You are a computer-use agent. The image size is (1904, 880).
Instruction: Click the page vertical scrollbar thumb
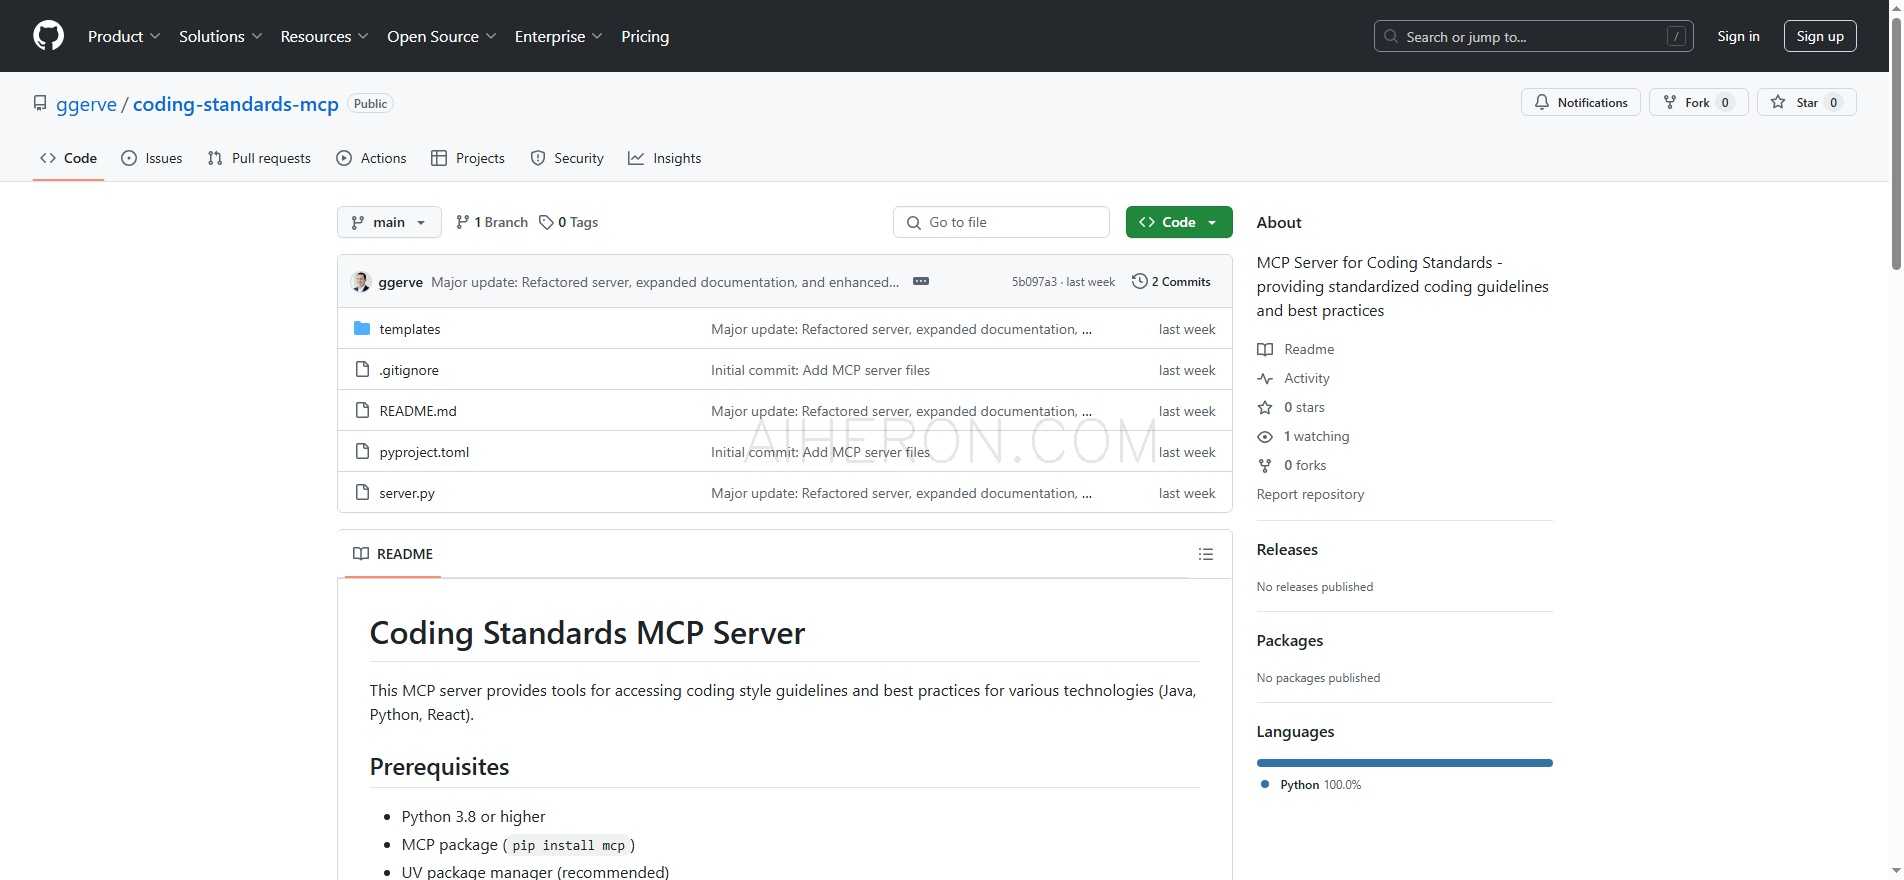coord(1896,142)
